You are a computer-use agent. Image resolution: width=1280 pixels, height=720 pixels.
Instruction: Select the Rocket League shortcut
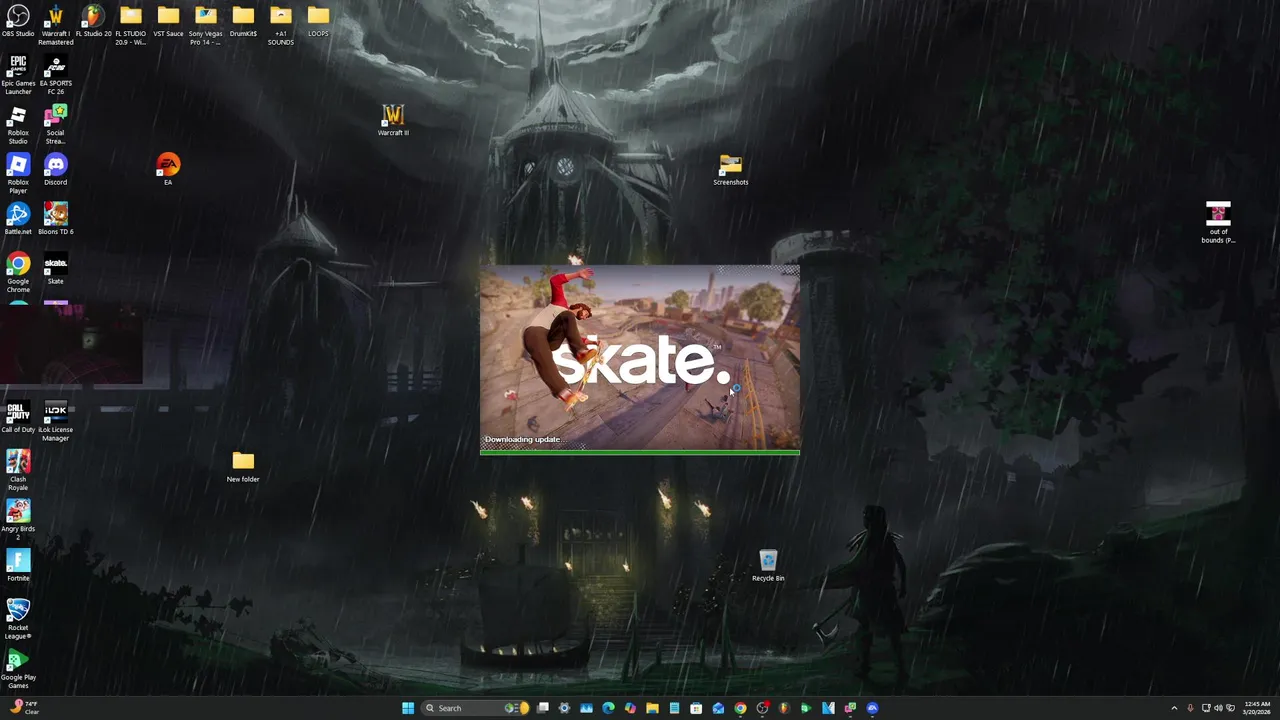point(18,619)
